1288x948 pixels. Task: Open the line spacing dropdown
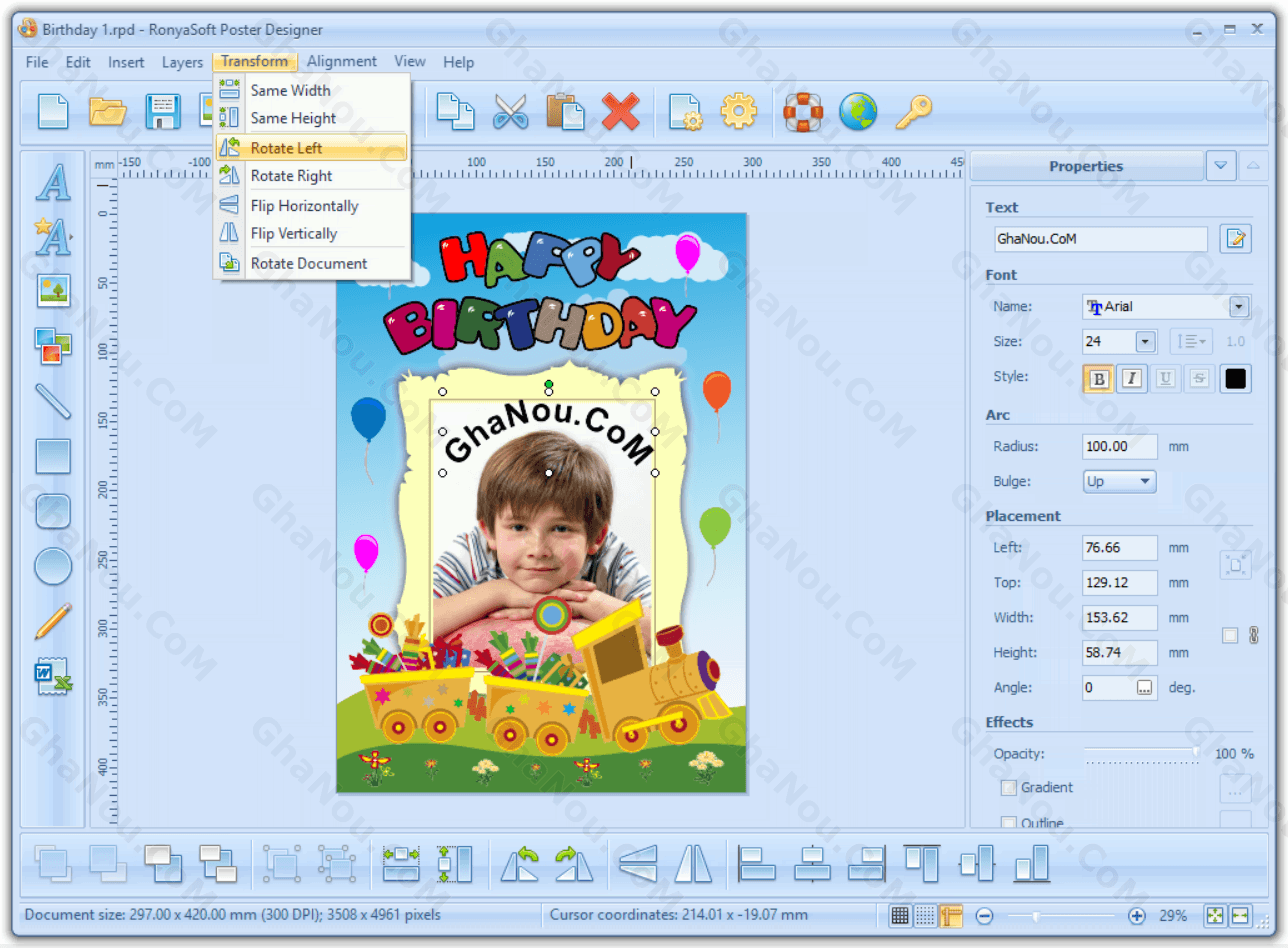pyautogui.click(x=1191, y=342)
